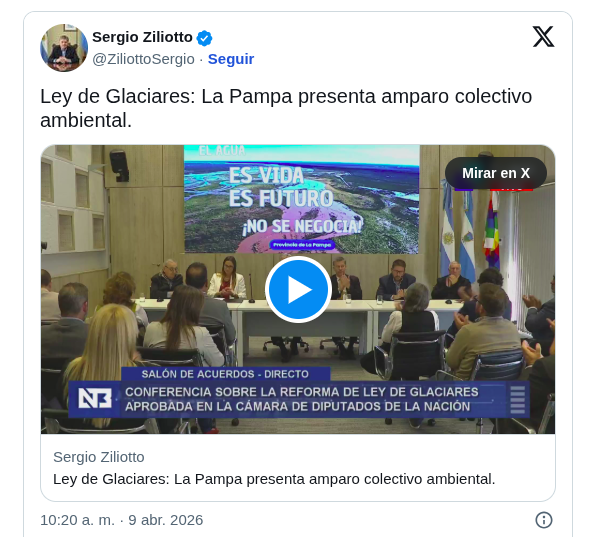Click the Provincia de La Pampa badge
The image size is (600, 537).
click(302, 245)
